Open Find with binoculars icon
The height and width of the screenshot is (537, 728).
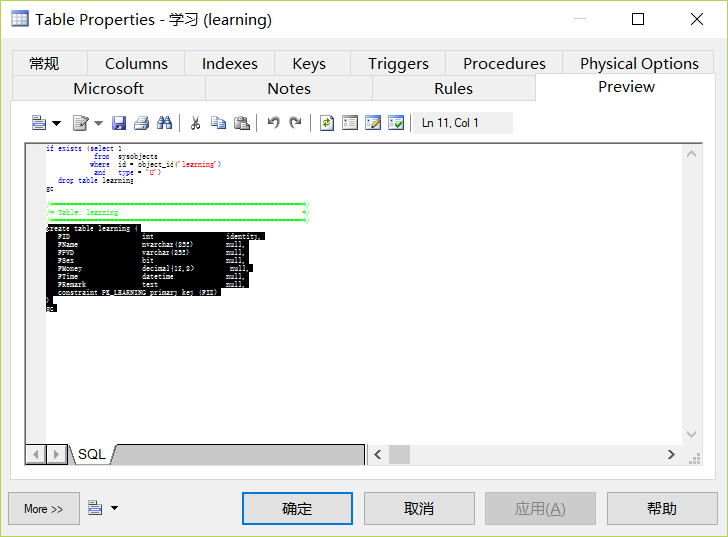(x=164, y=123)
